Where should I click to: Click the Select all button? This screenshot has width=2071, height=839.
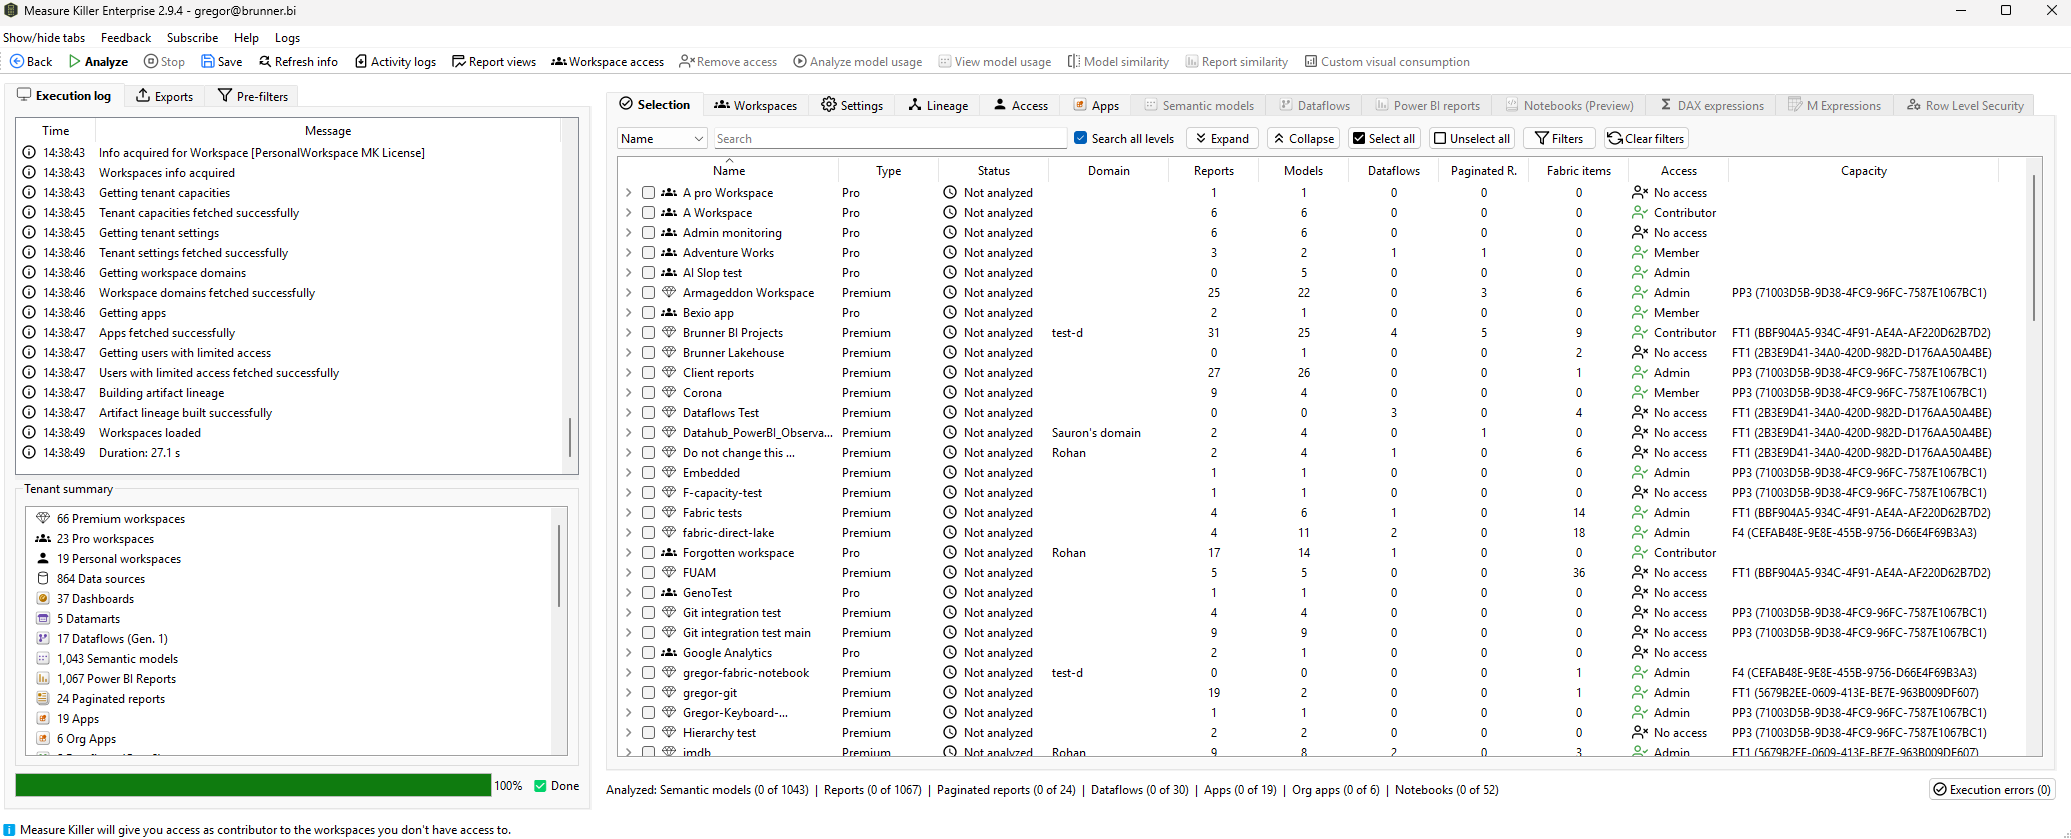point(1384,138)
